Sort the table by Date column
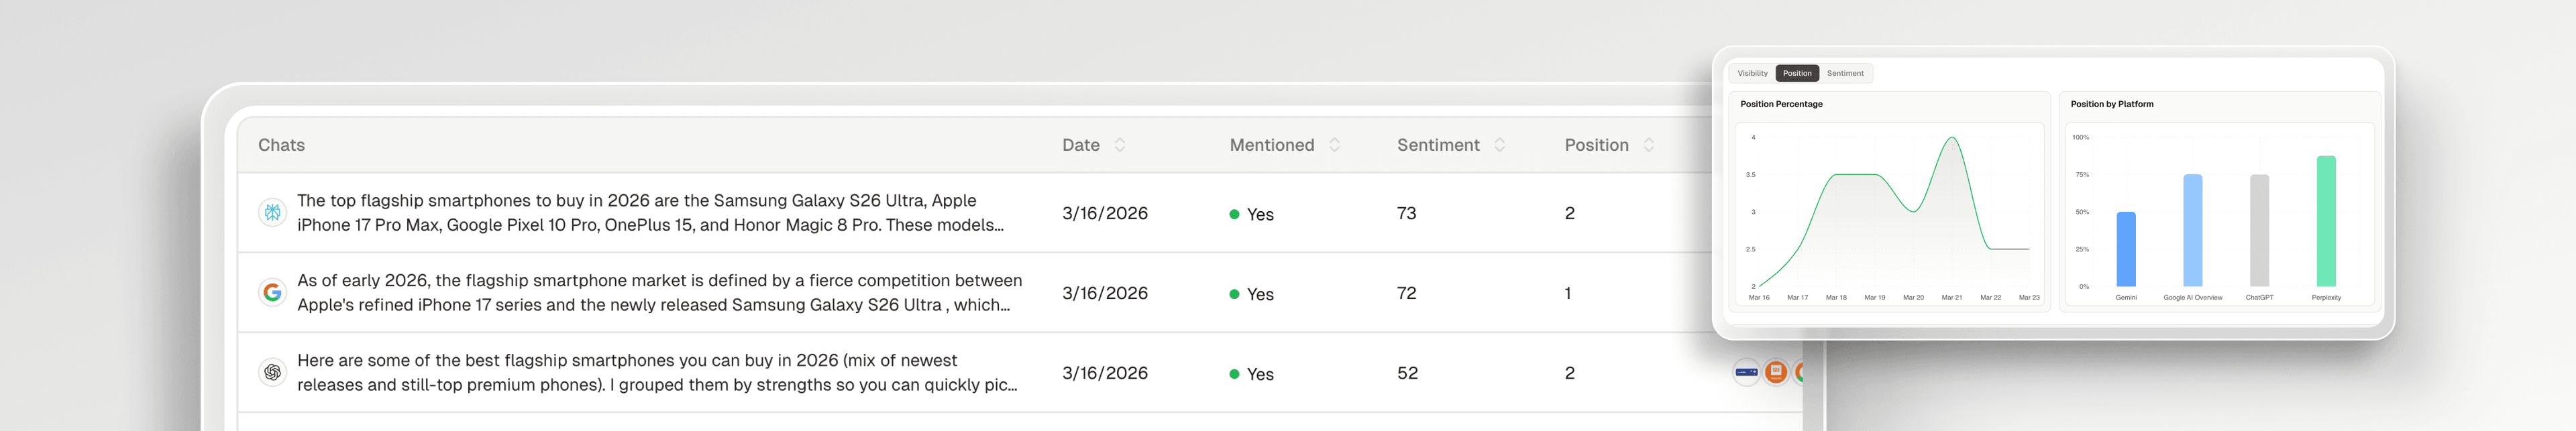Image resolution: width=2576 pixels, height=431 pixels. tap(1120, 145)
